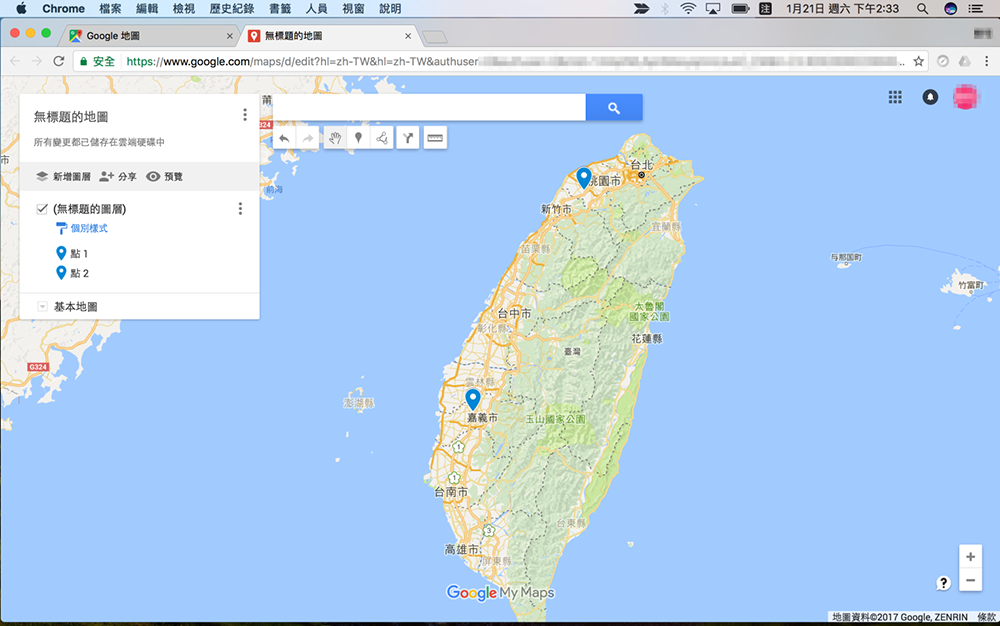Click 預覽 preview button

coord(165,177)
